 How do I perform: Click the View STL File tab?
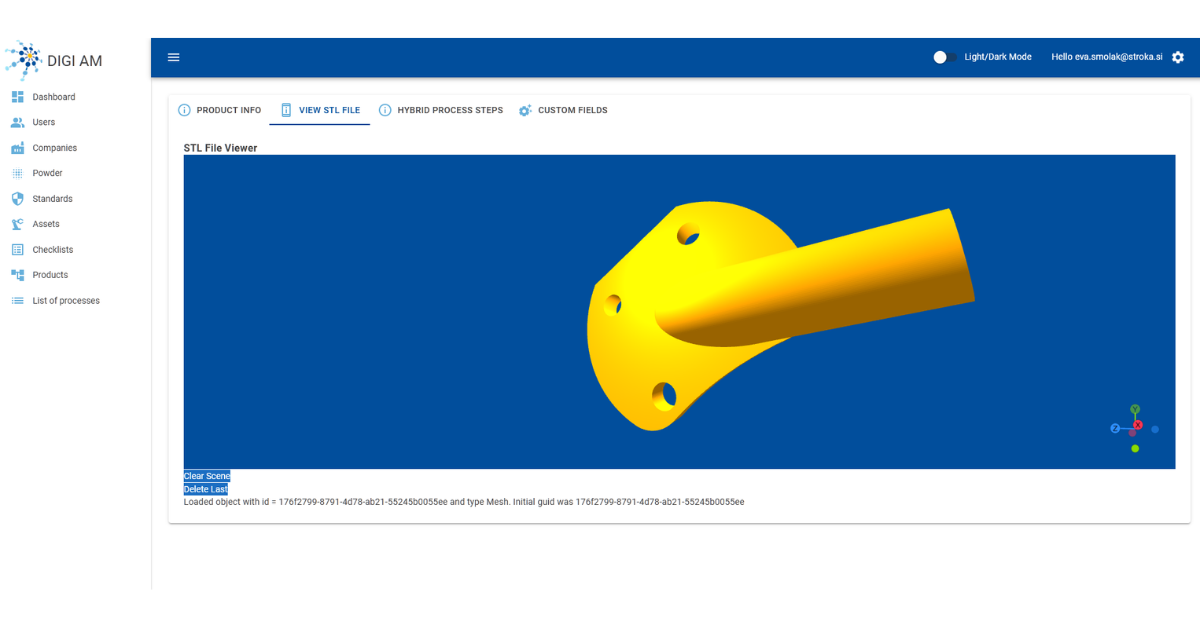tap(320, 110)
